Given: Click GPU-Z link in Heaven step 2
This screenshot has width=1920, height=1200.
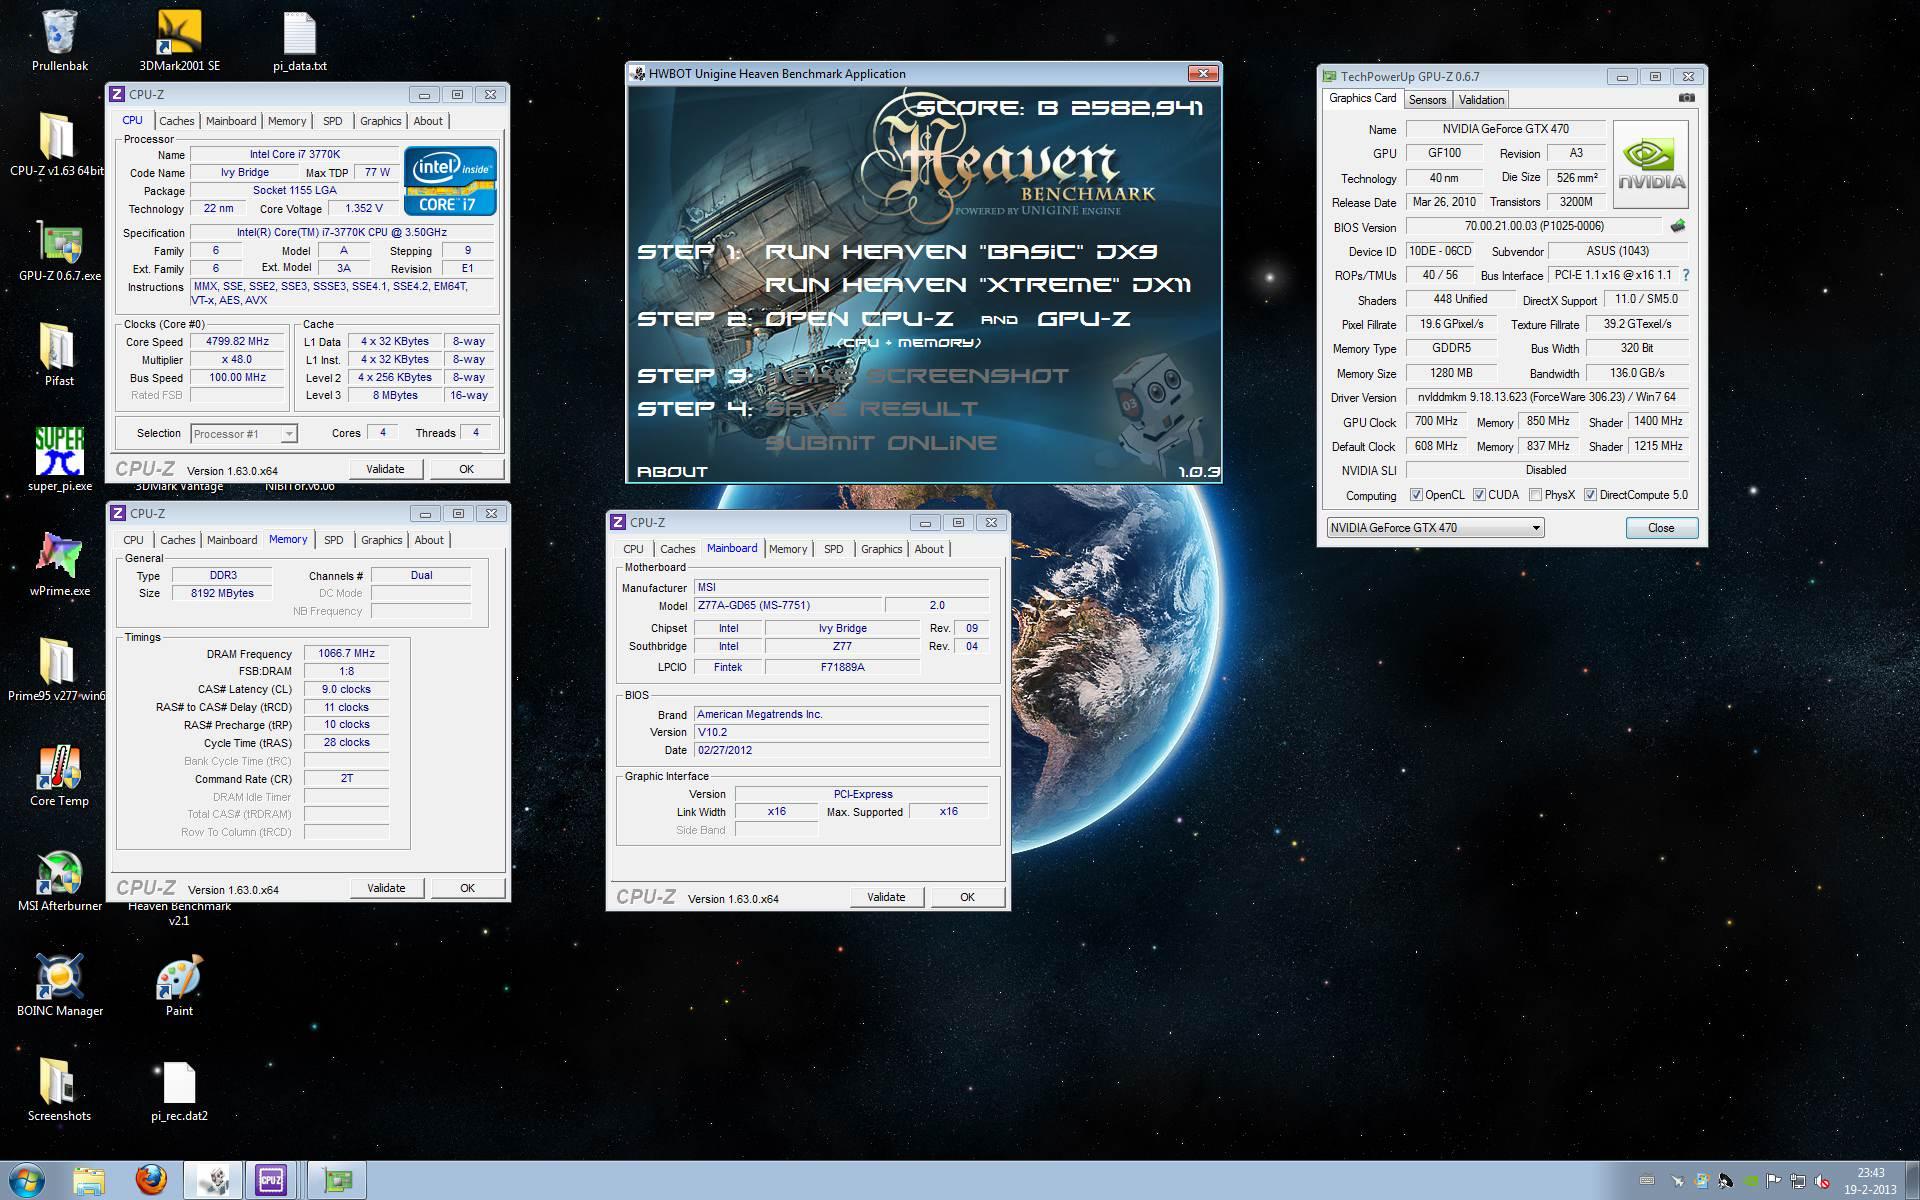Looking at the screenshot, I should point(1084,319).
